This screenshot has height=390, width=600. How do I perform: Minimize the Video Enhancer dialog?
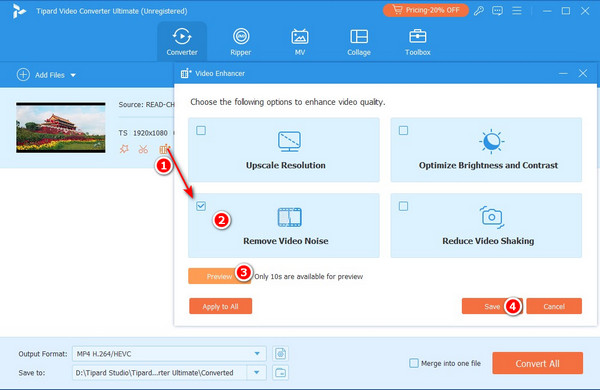tap(563, 73)
